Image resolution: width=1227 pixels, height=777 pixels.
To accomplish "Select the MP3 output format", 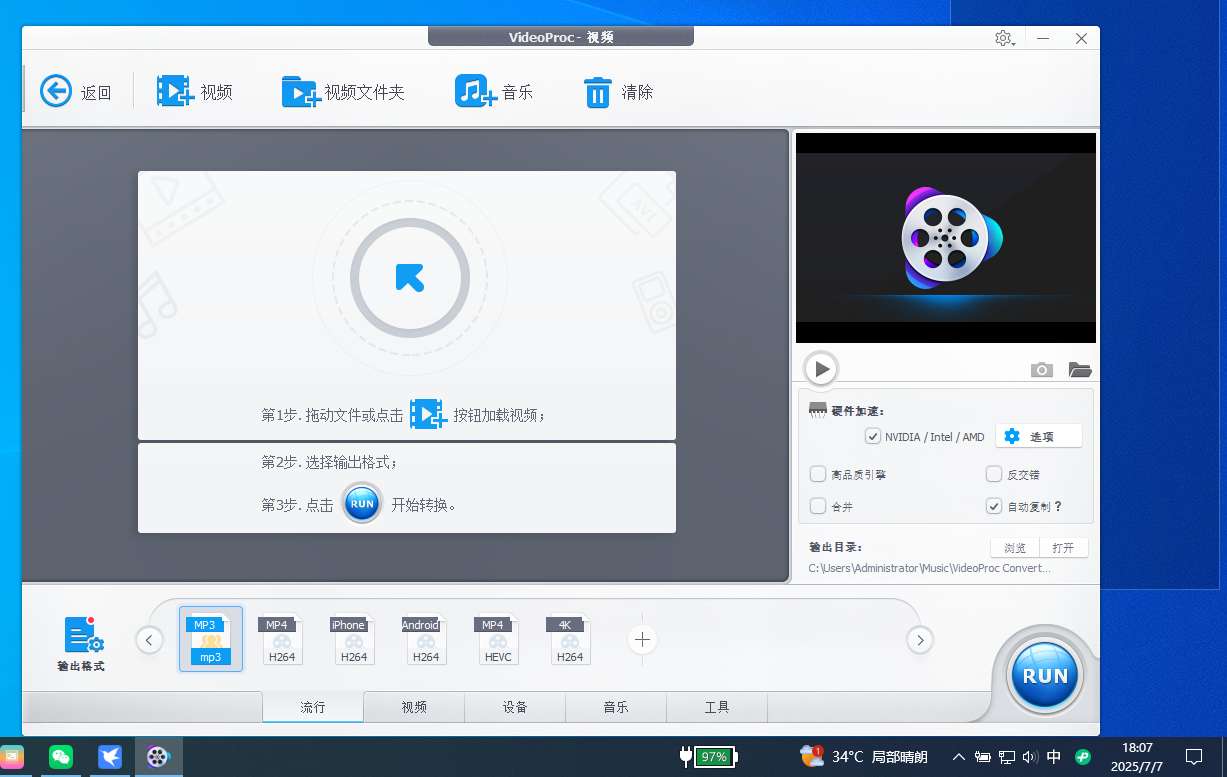I will pos(211,639).
